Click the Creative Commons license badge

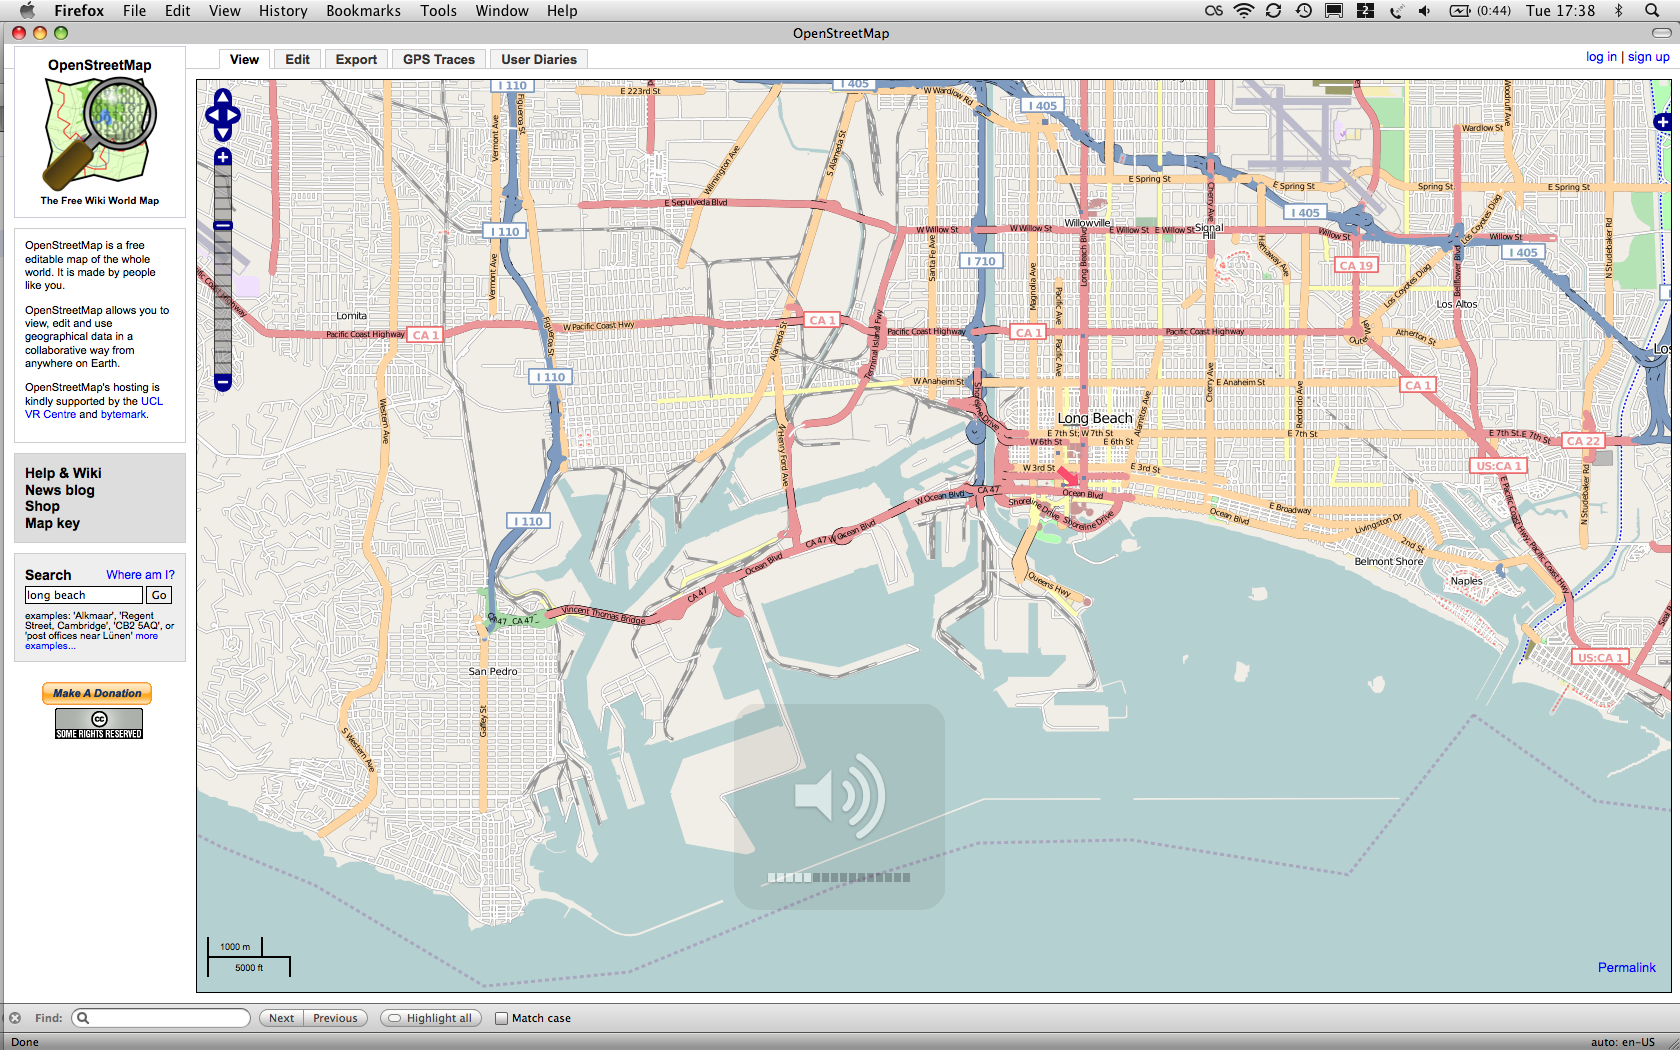[x=99, y=724]
